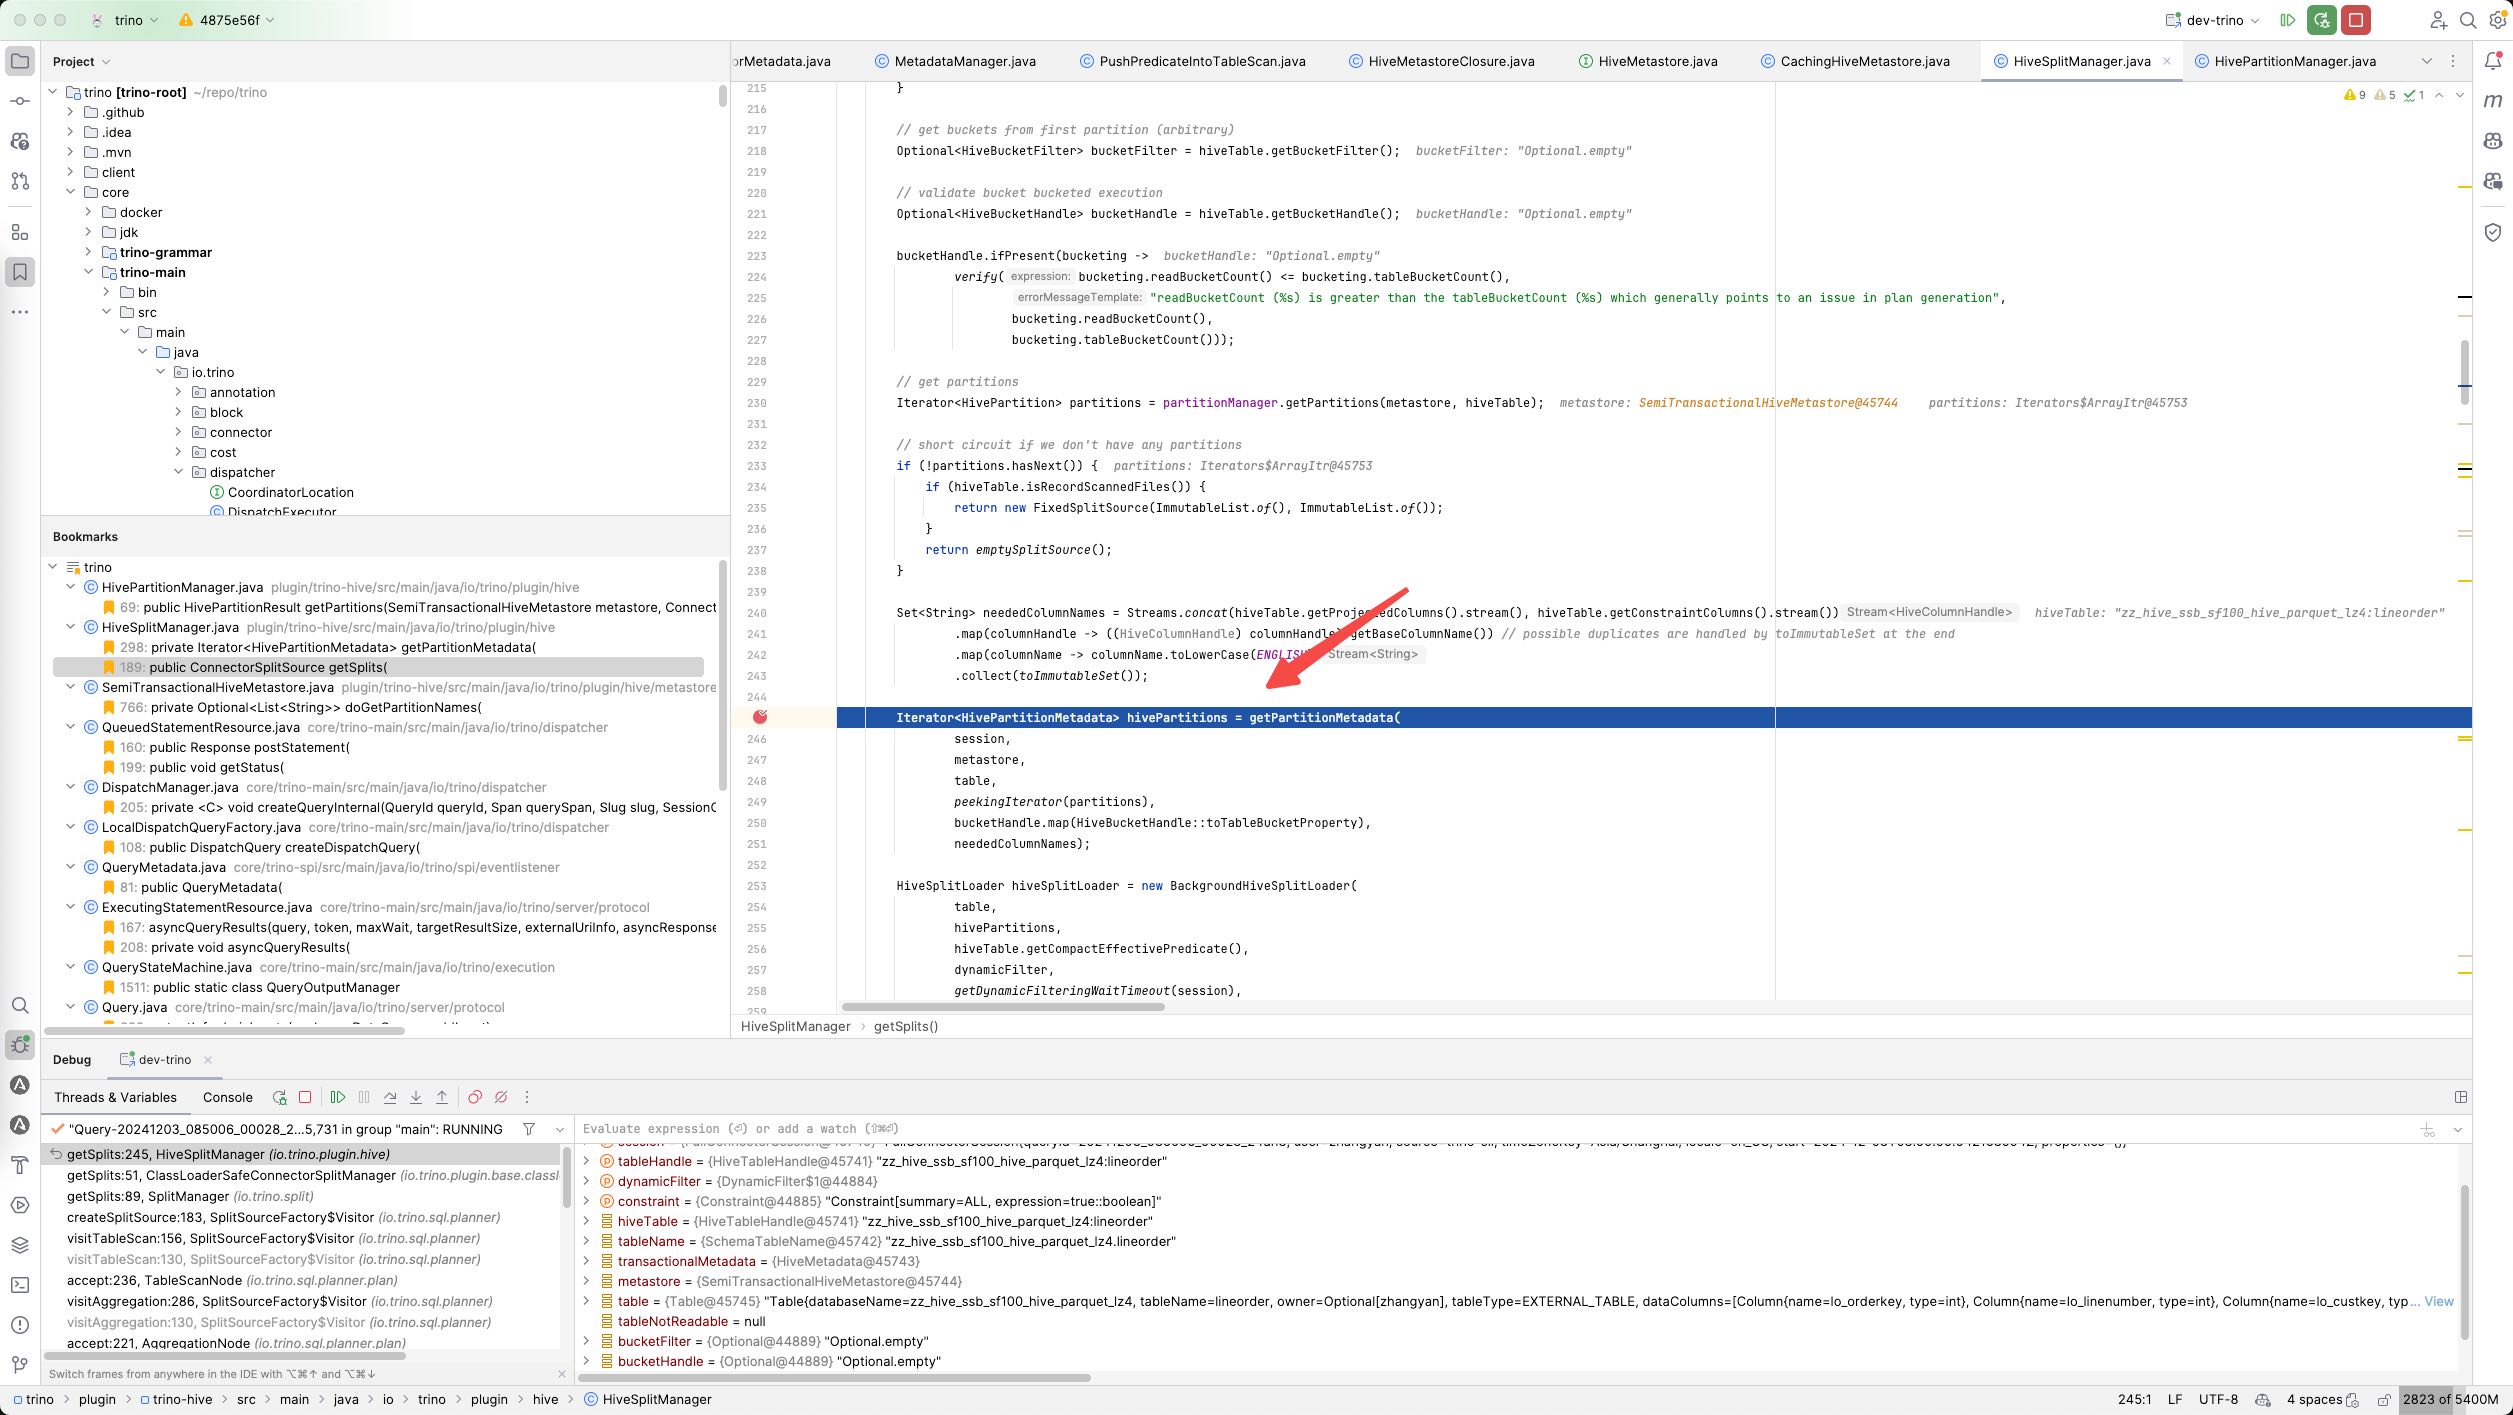Open the Structure tool window icon
The height and width of the screenshot is (1415, 2513).
point(20,232)
